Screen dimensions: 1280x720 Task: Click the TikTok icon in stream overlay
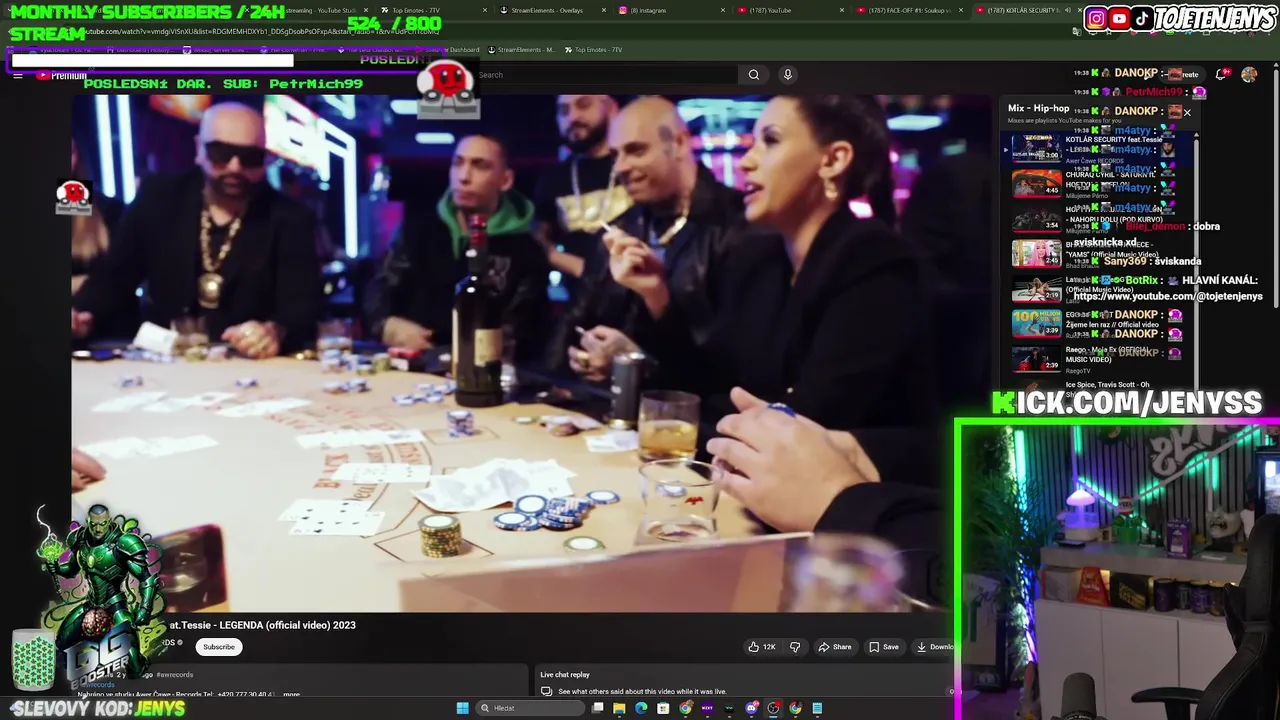(1142, 18)
